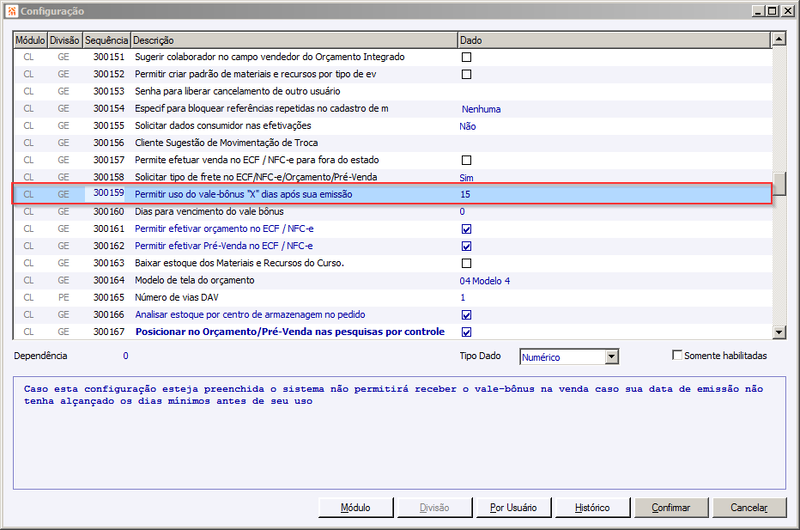Click value 0 for Dias para vencimento
Image resolution: width=800 pixels, height=530 pixels.
pos(462,212)
